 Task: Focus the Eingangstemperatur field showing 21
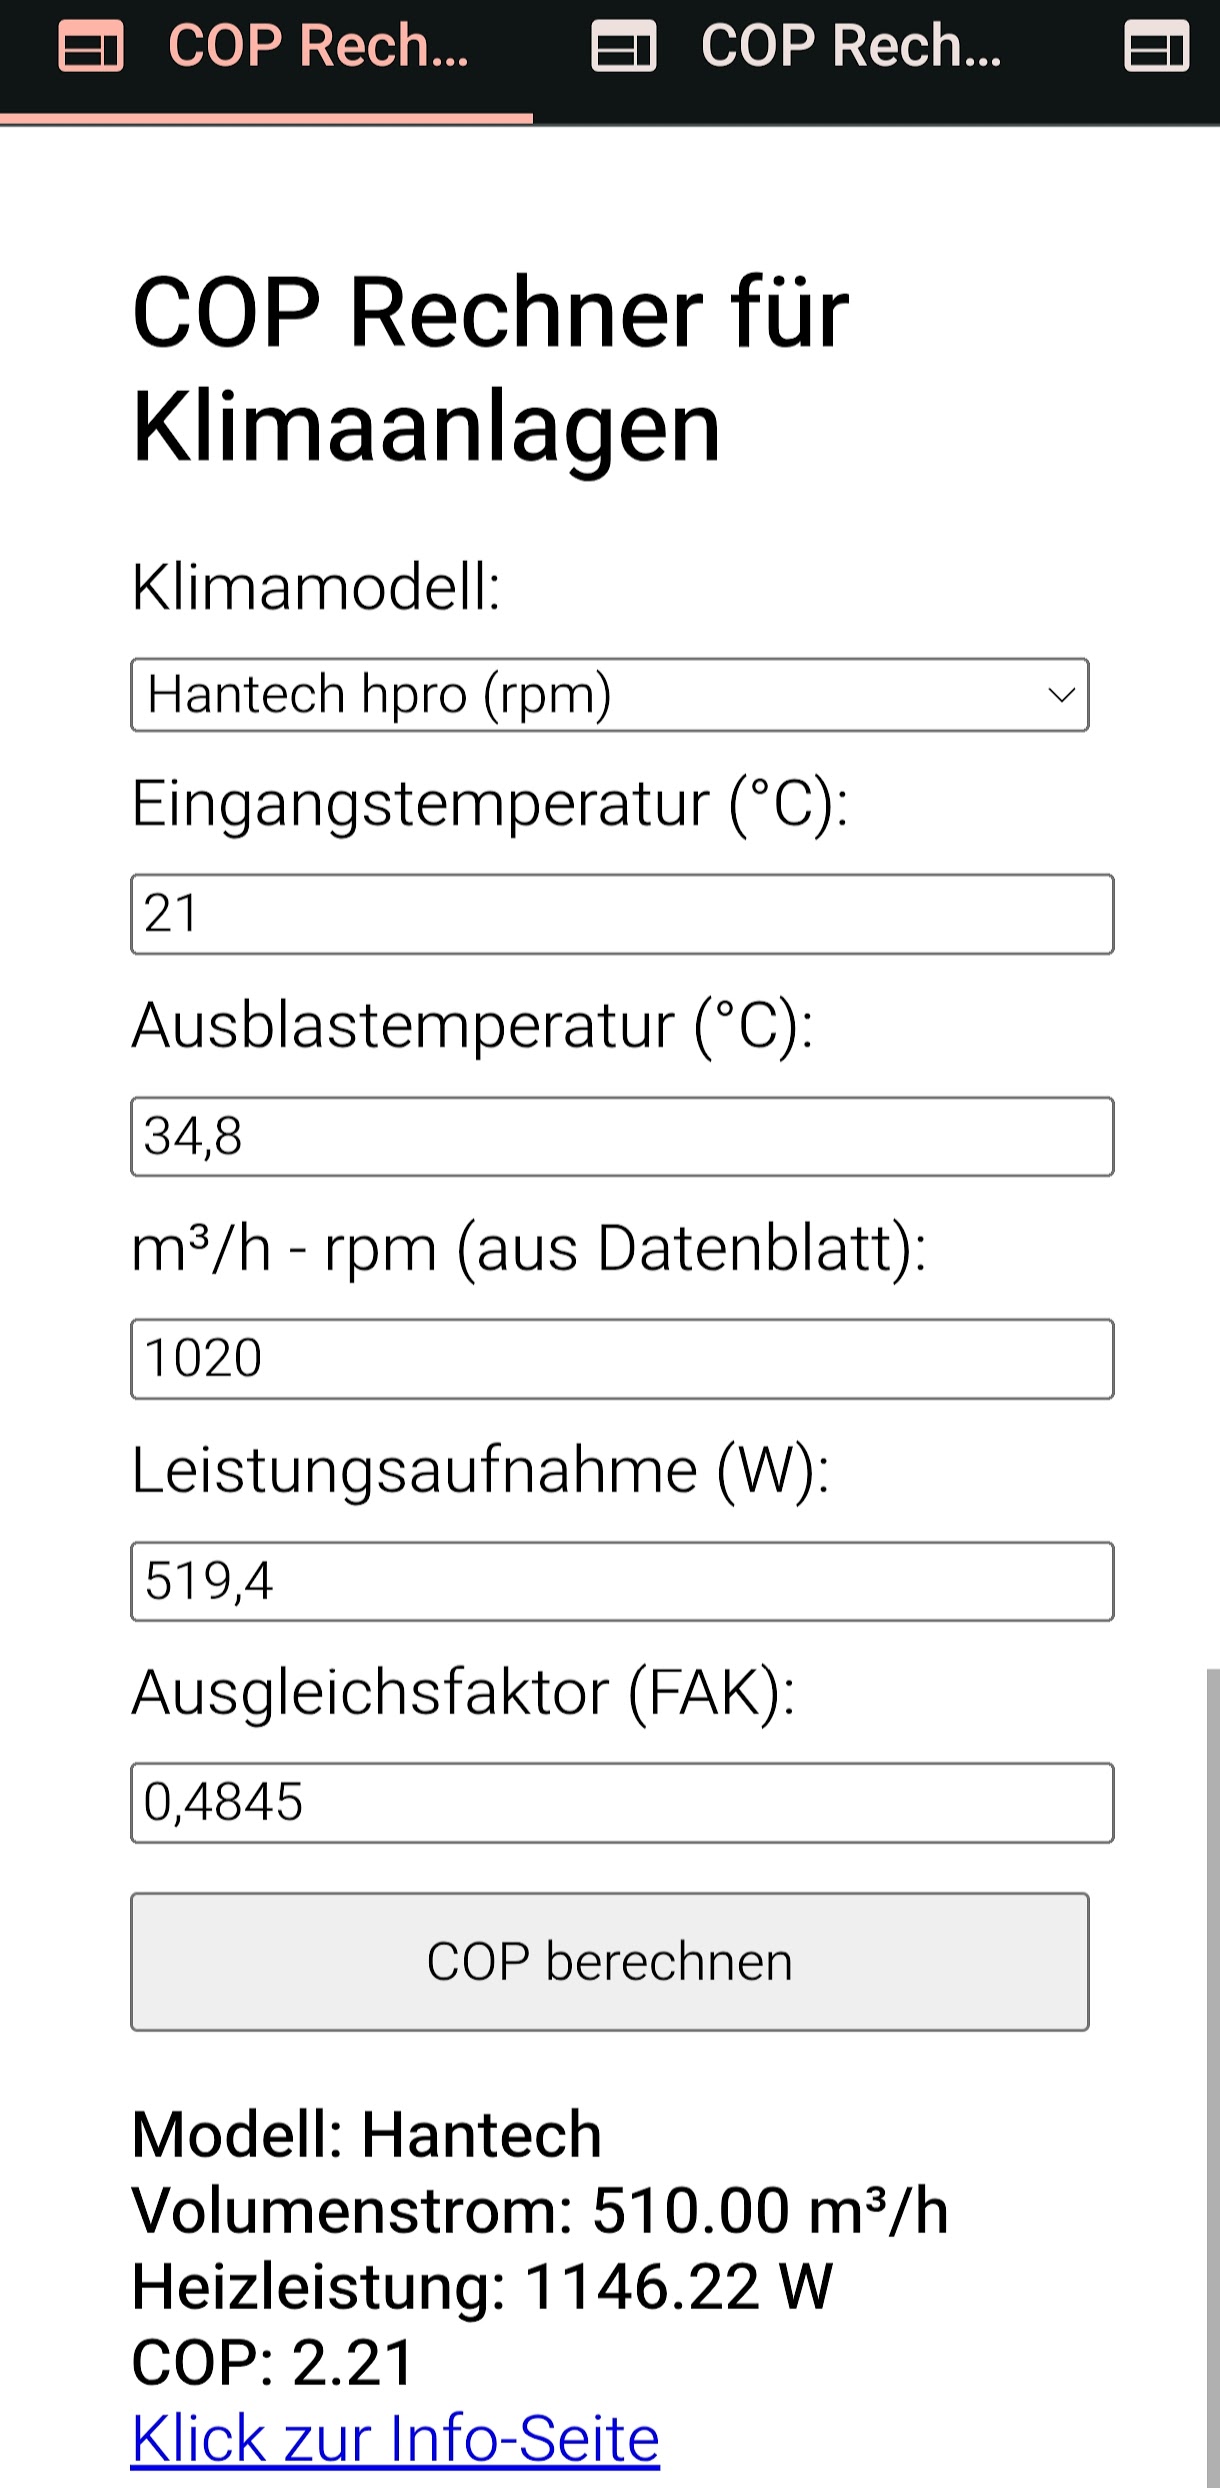(x=622, y=914)
